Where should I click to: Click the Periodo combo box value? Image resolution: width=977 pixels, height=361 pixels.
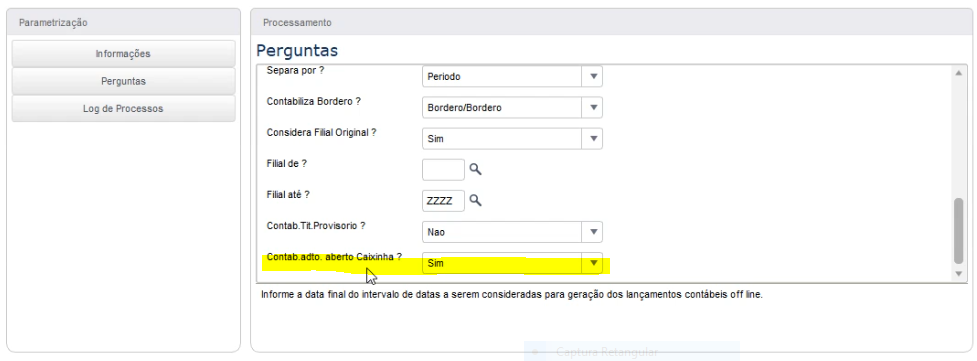[502, 77]
